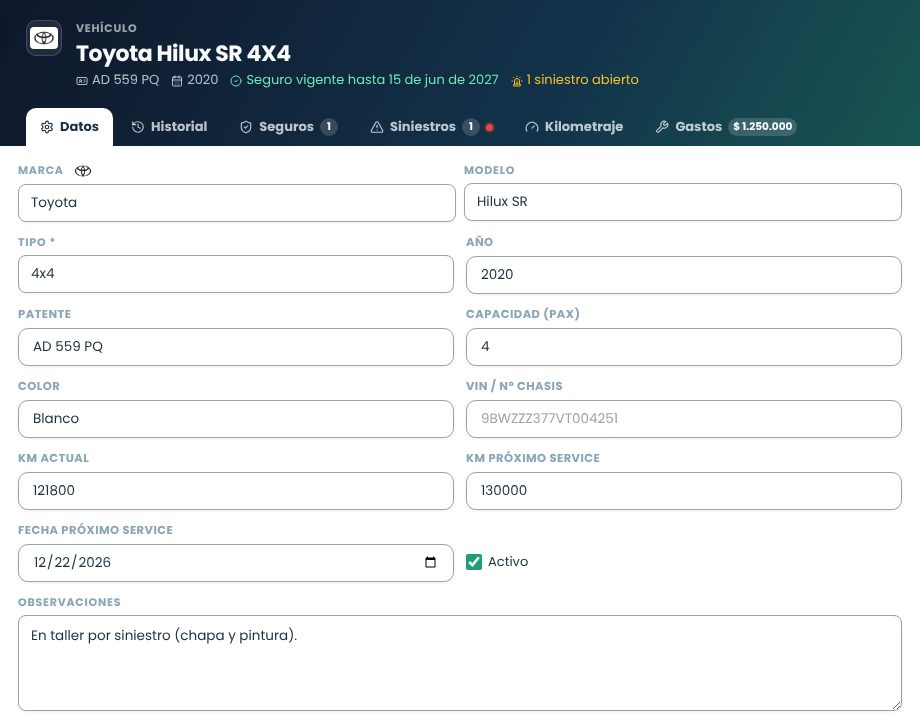Screen dimensions: 920x720
Task: Click the count badge on Seguros tab
Action: [329, 127]
